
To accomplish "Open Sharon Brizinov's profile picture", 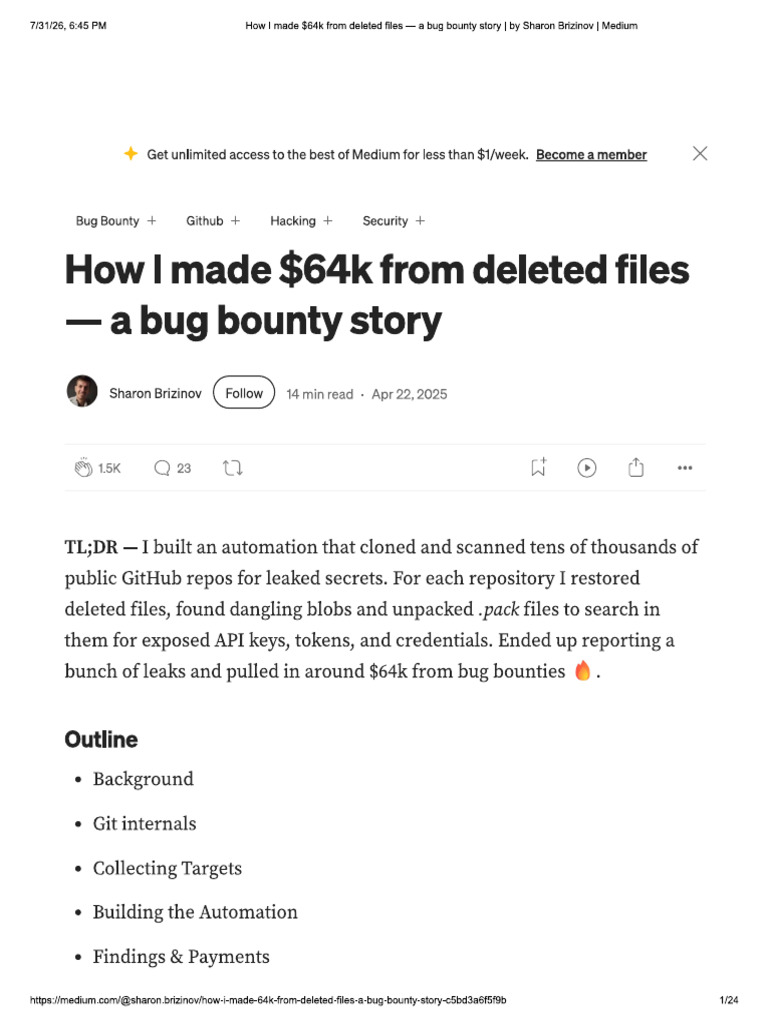I will [82, 391].
